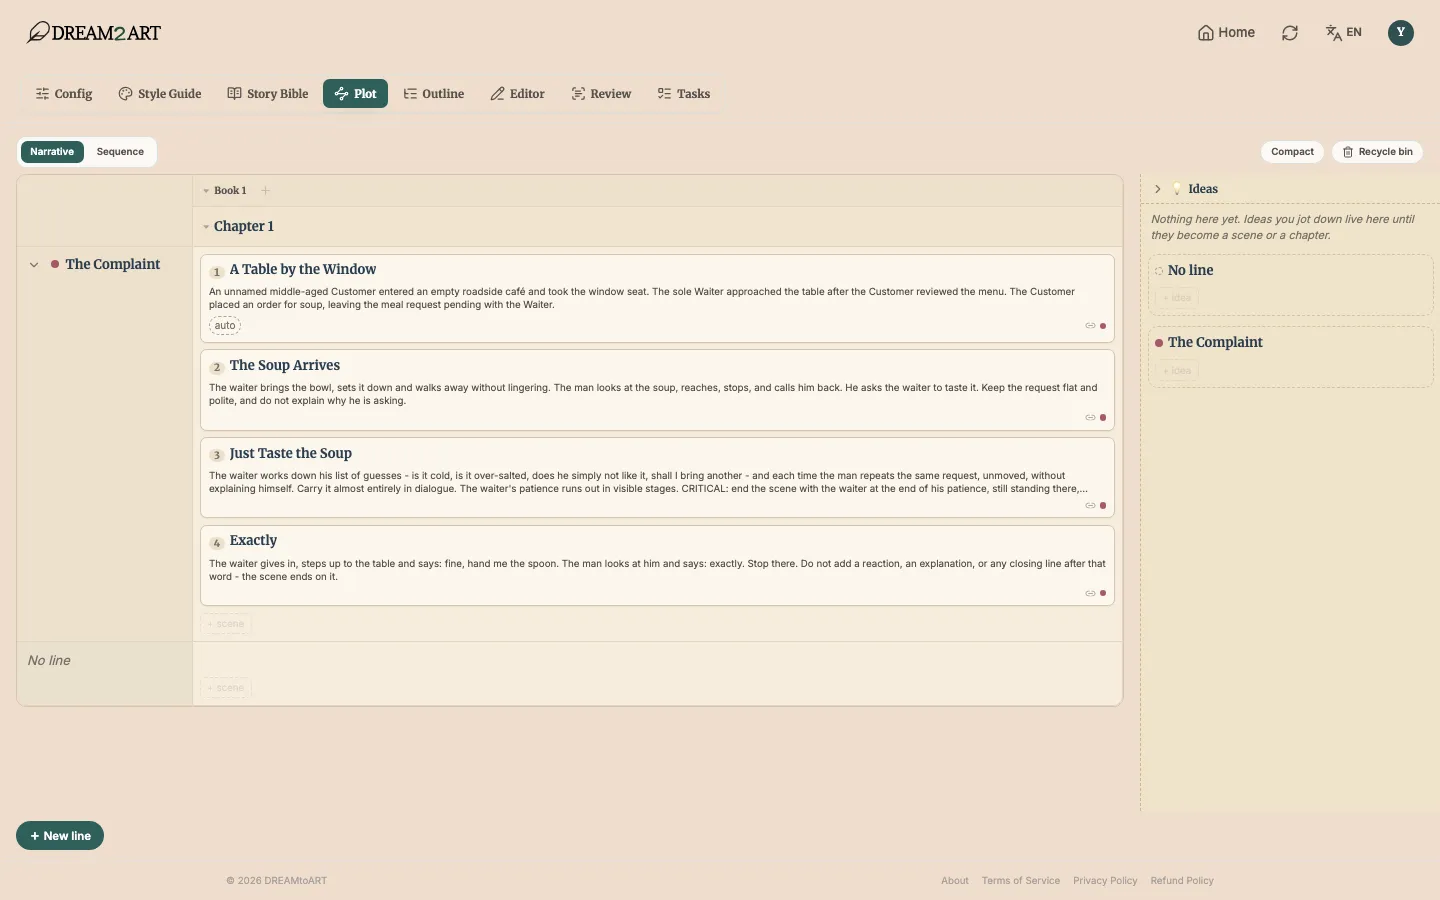The image size is (1440, 900).
Task: Collapse The Complaint line row chevron
Action: coord(34,265)
